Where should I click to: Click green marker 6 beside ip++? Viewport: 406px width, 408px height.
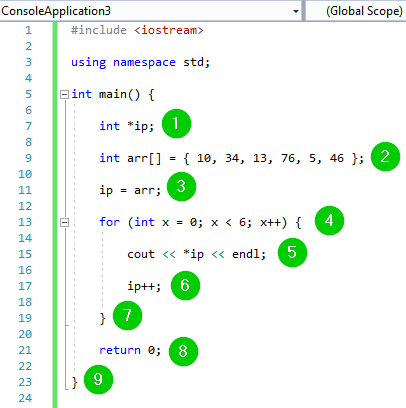tap(185, 285)
